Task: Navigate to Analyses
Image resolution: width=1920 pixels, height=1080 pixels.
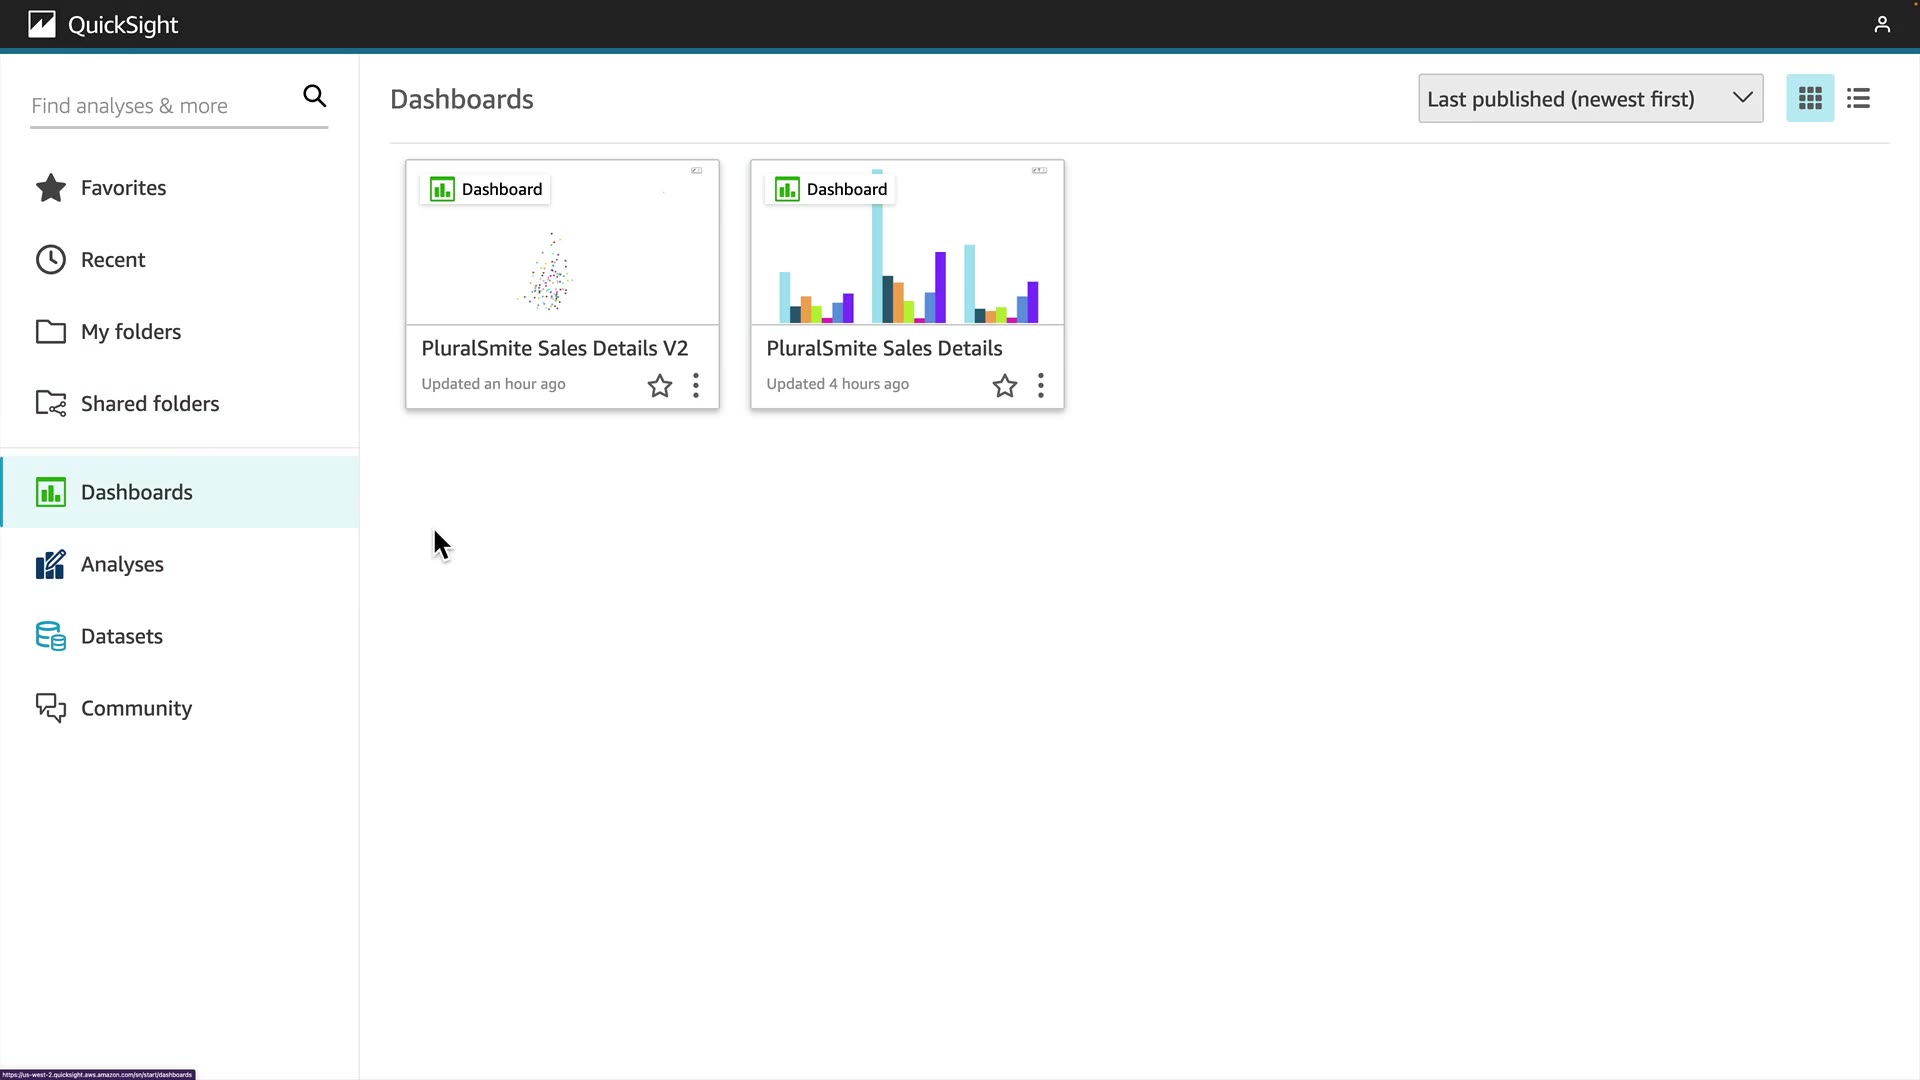Action: 122,565
